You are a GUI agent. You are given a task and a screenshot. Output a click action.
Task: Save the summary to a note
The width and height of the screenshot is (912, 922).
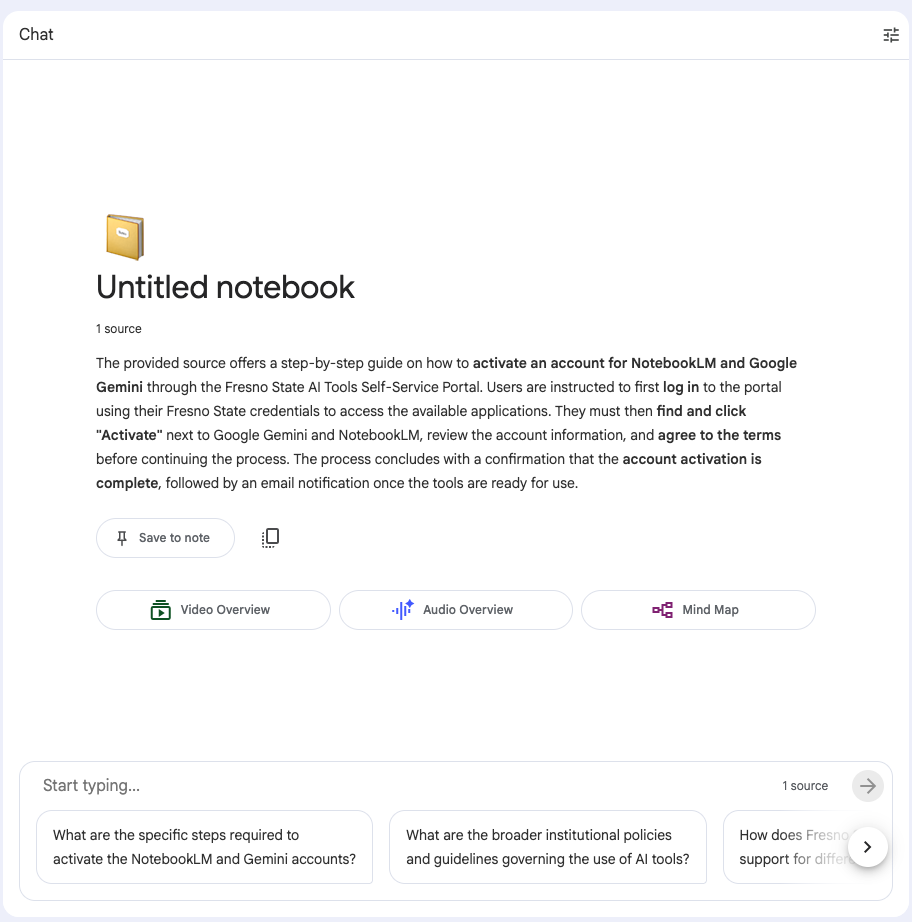pos(165,538)
